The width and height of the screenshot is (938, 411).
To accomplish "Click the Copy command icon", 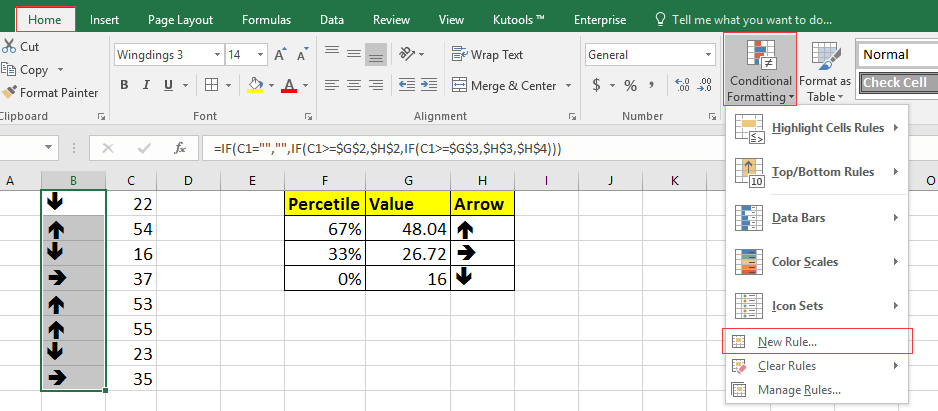I will point(8,69).
